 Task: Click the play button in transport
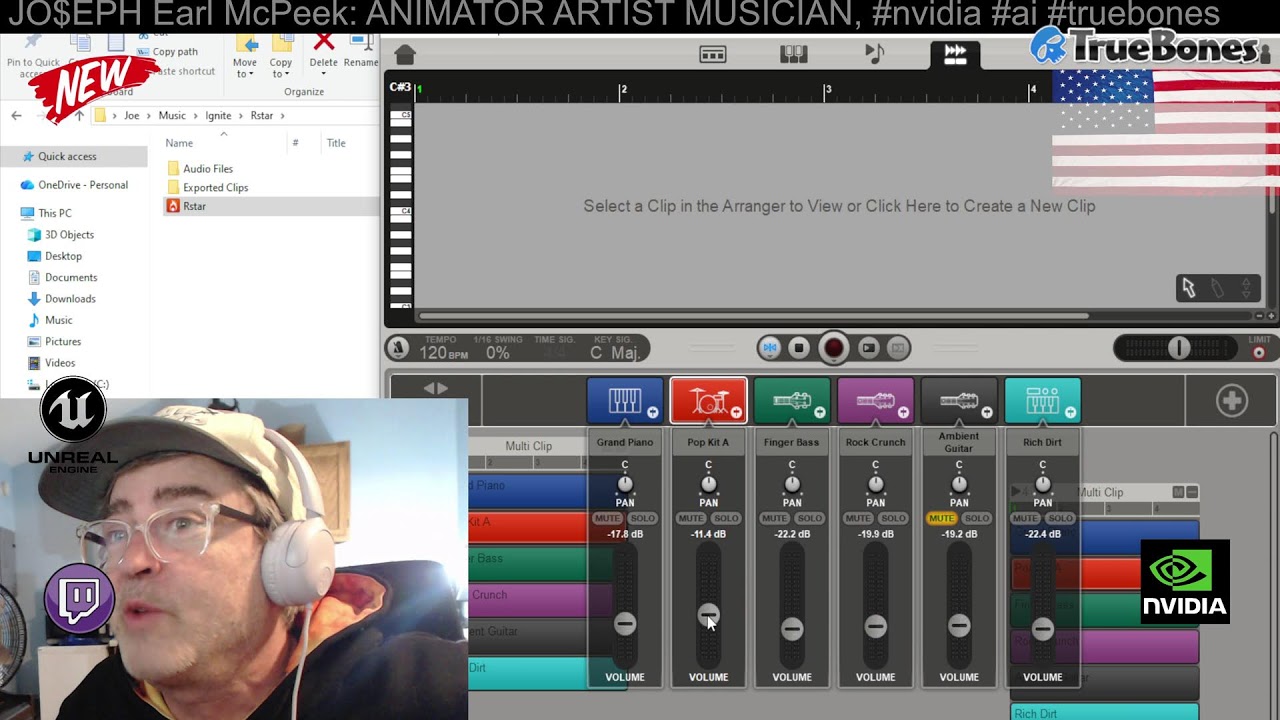pyautogui.click(x=868, y=348)
